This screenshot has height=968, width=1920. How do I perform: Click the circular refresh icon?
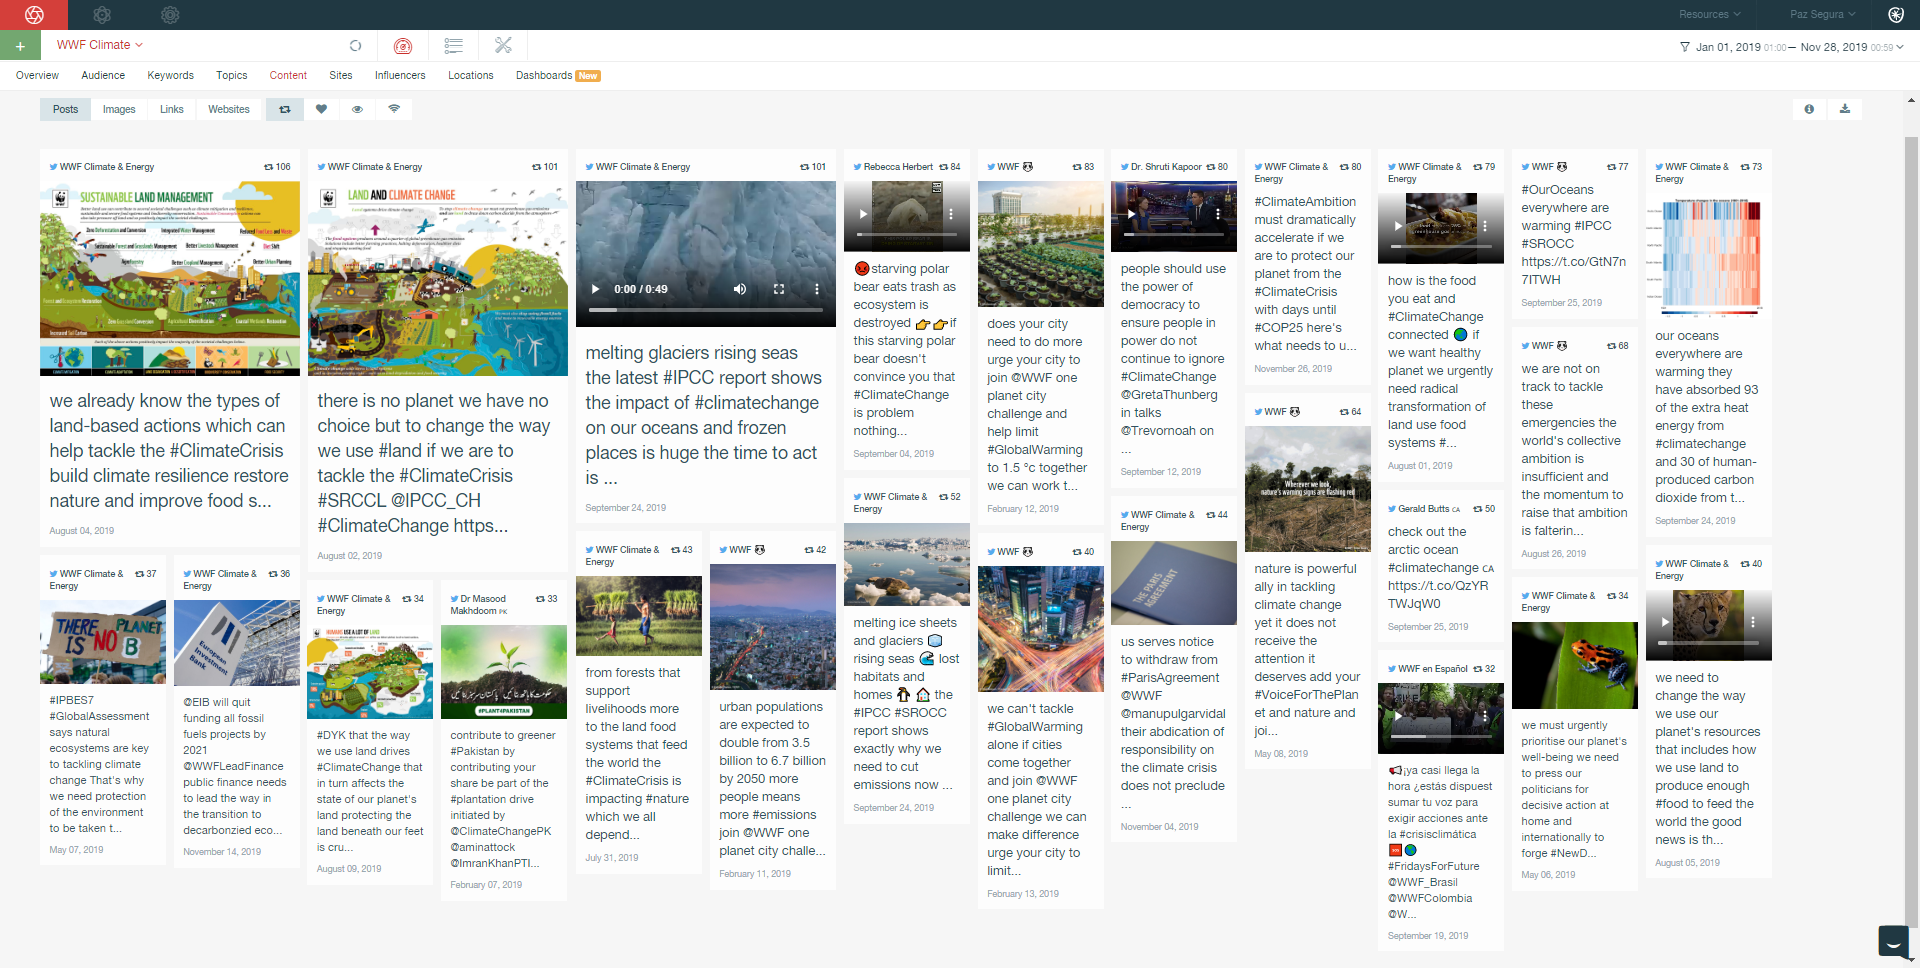[355, 45]
